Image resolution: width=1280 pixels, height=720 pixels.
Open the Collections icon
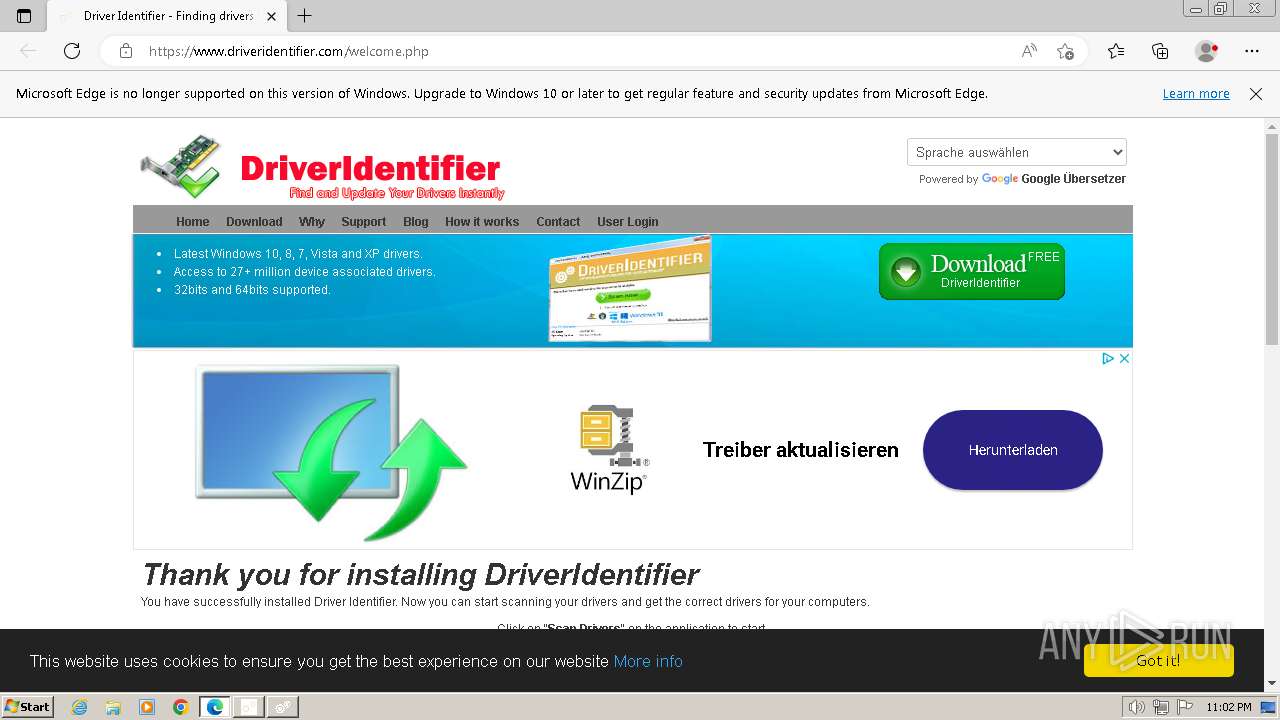tap(1160, 51)
